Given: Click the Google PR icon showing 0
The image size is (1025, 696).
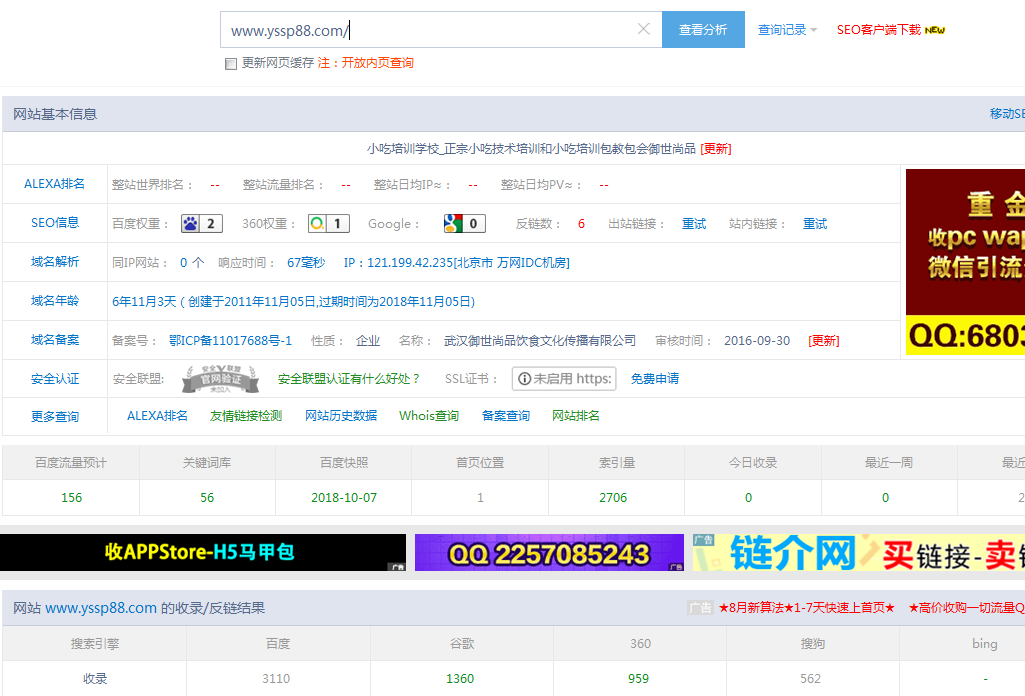Looking at the screenshot, I should 451,223.
